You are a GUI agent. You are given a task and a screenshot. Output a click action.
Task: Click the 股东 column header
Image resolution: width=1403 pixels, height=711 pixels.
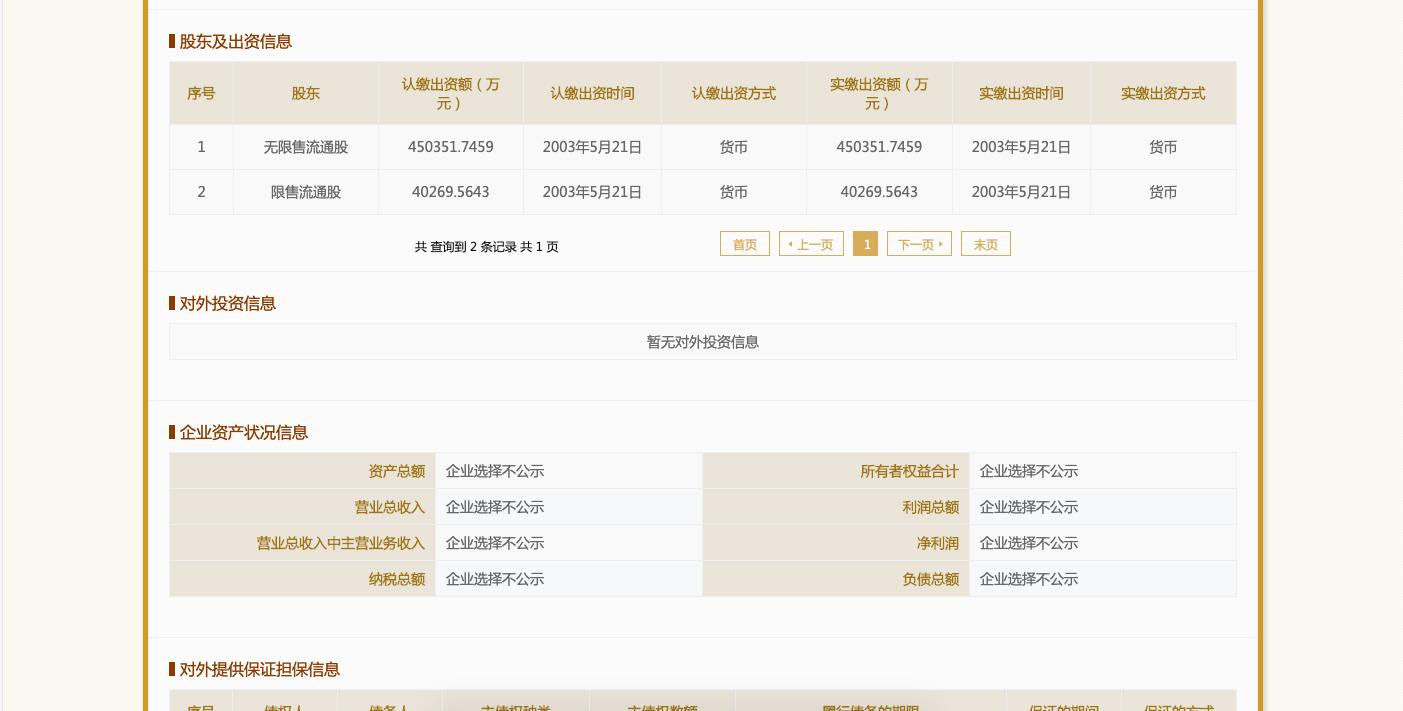(x=306, y=93)
